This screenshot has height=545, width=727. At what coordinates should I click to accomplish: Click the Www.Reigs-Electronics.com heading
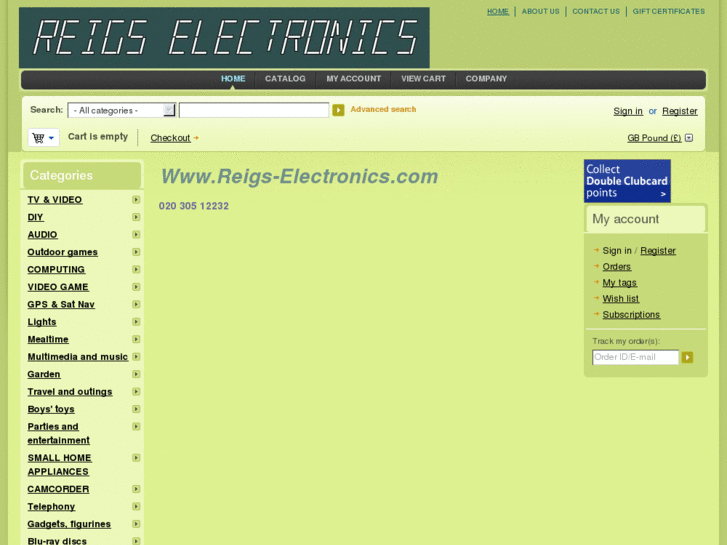click(300, 177)
